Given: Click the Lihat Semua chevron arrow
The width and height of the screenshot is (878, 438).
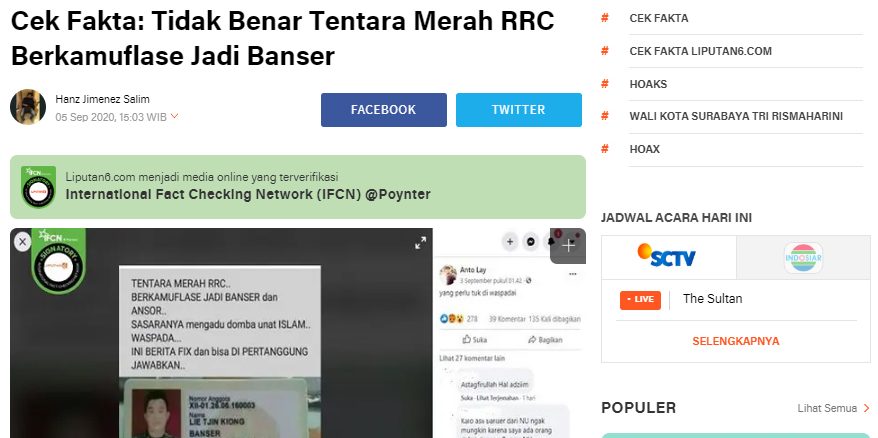Looking at the screenshot, I should pos(866,408).
